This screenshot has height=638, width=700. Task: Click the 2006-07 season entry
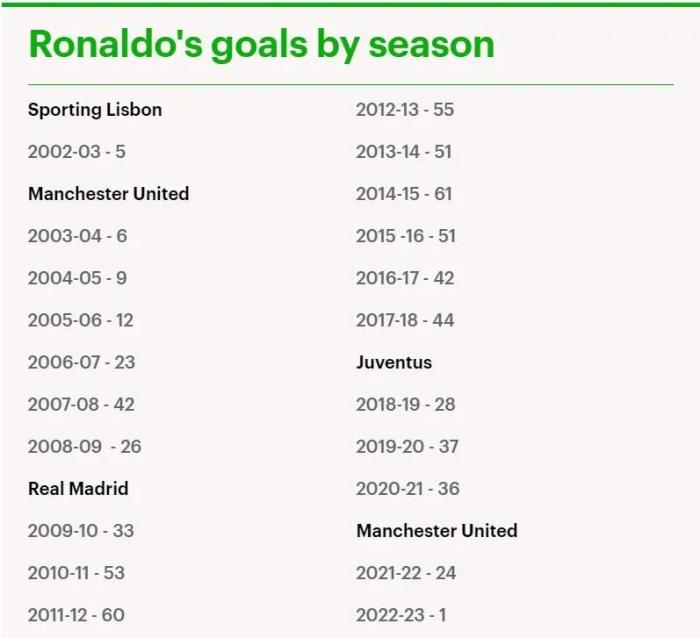point(81,362)
